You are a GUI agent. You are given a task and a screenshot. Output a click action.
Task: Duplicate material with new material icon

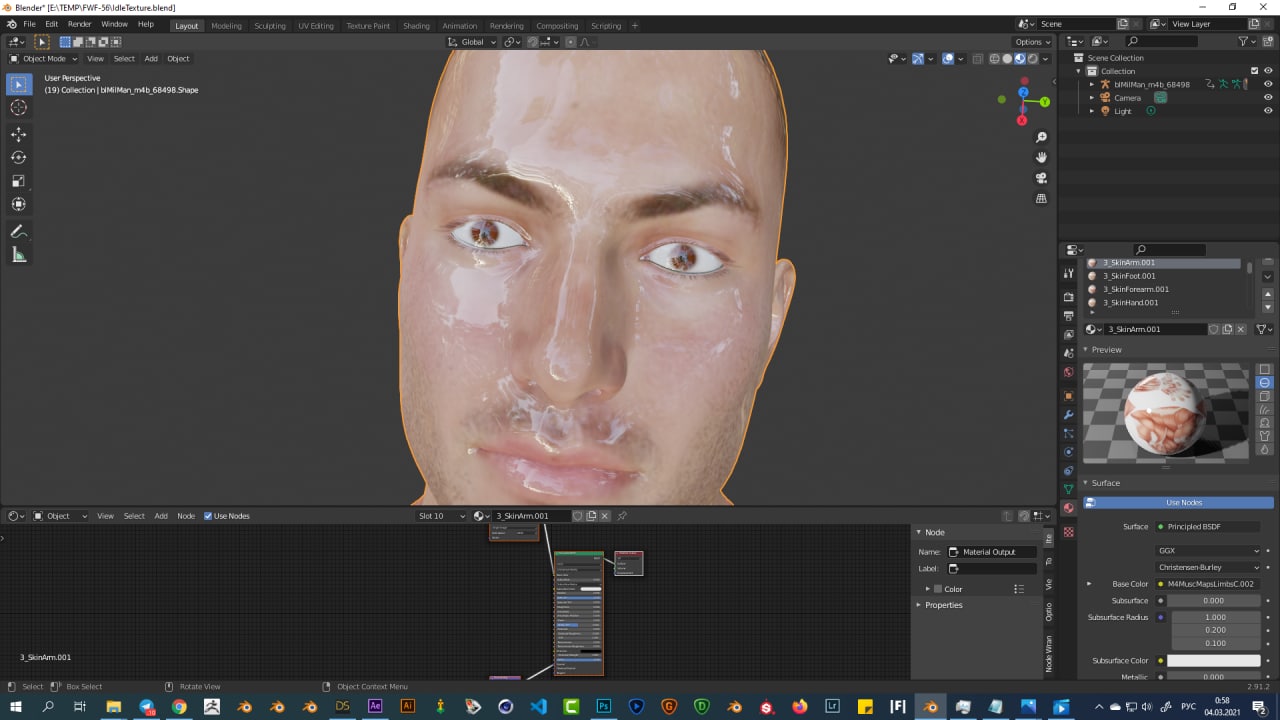(1227, 329)
